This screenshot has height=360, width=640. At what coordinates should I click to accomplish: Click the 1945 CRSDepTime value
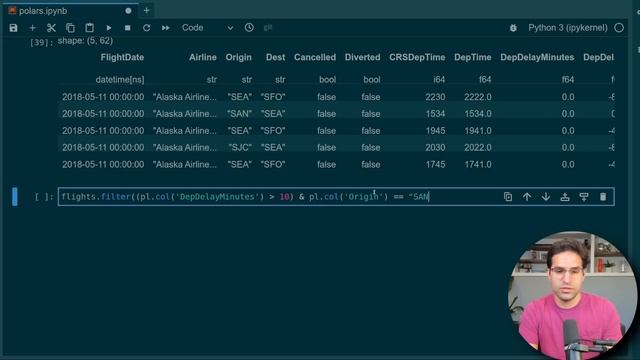435,131
